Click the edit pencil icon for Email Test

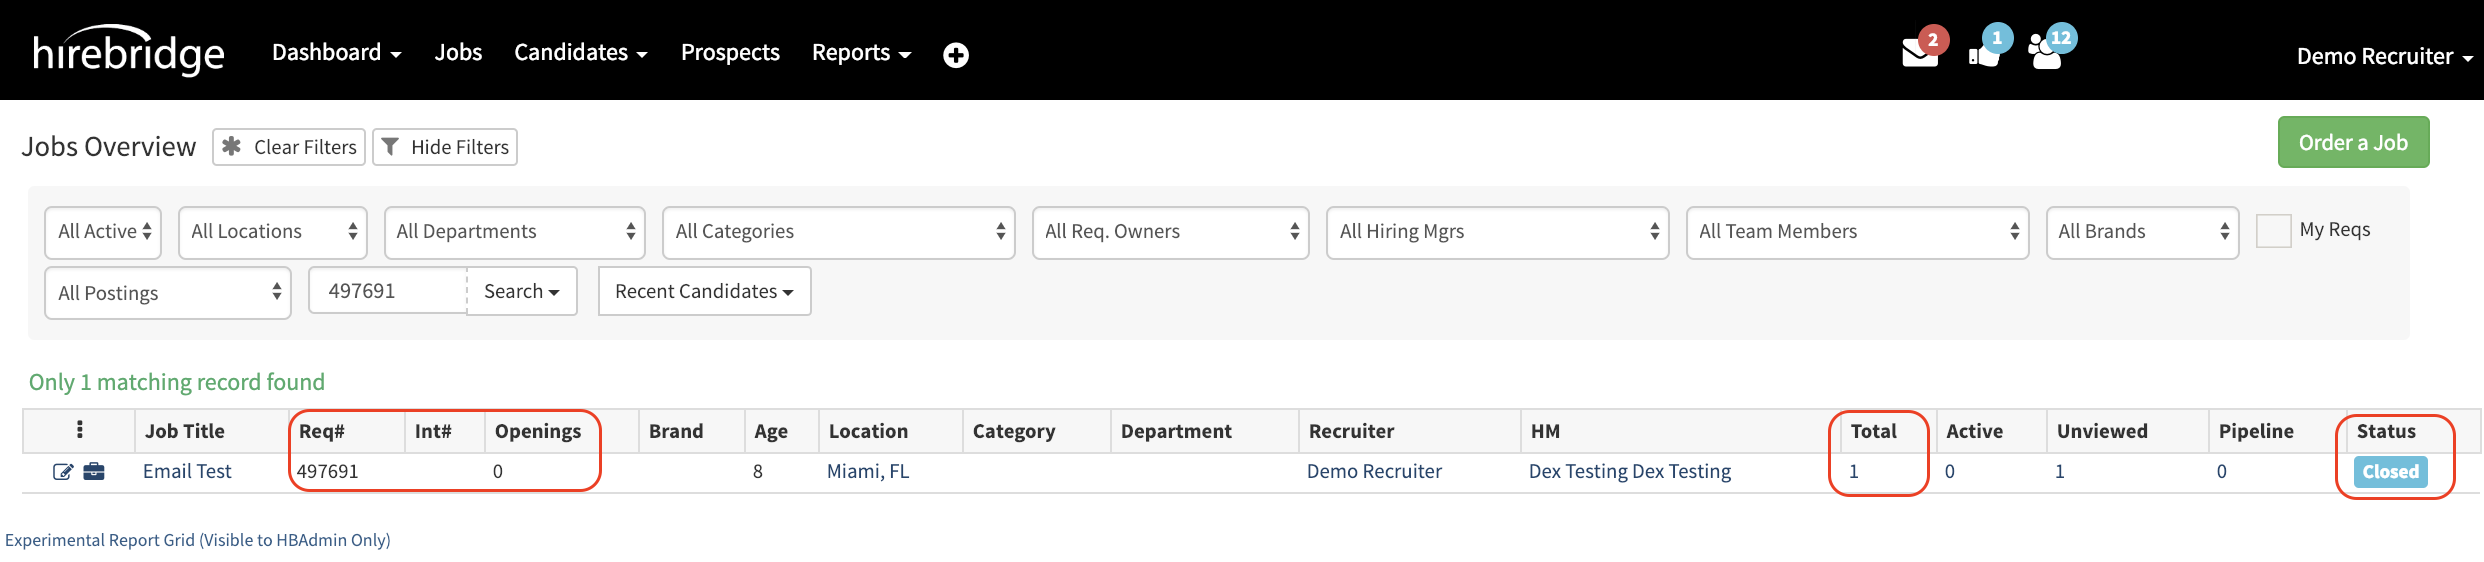(x=63, y=471)
